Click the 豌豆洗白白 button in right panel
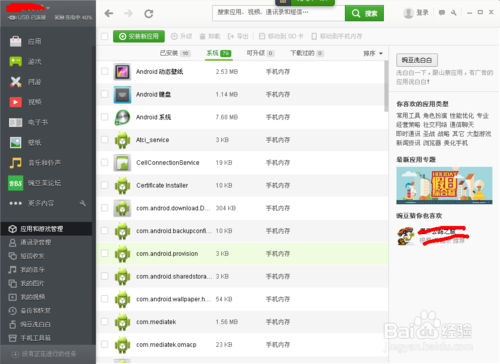Viewport: 500px width, 364px height. [417, 60]
